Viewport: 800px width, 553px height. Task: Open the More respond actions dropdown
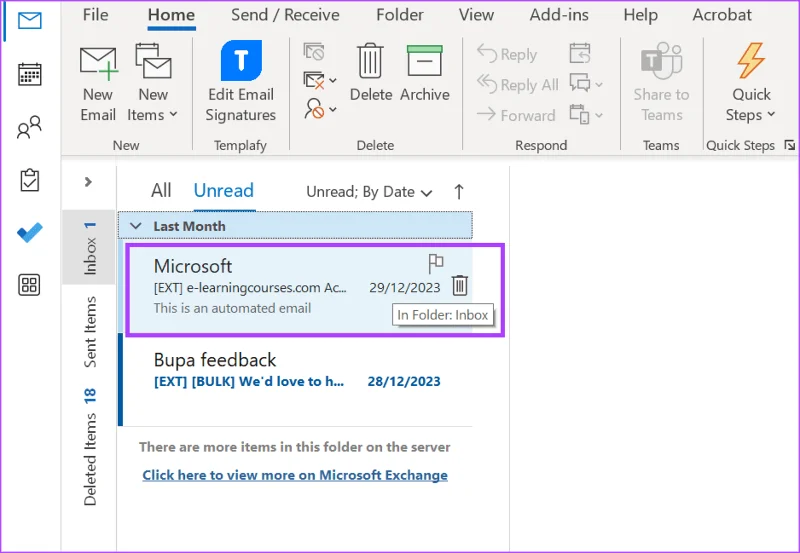pos(586,114)
